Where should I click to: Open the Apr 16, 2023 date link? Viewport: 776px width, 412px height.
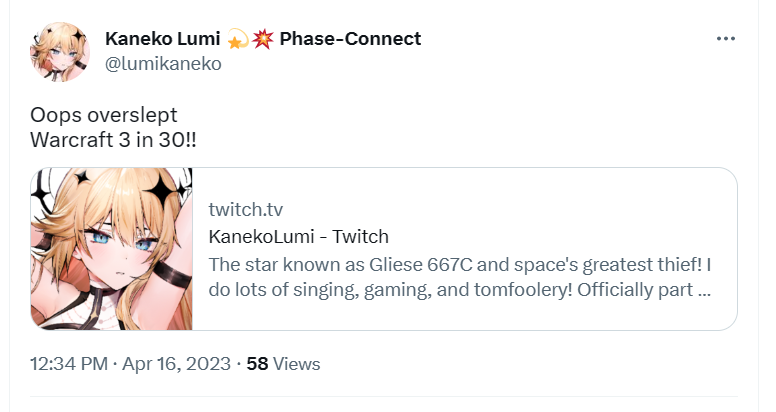[x=177, y=364]
